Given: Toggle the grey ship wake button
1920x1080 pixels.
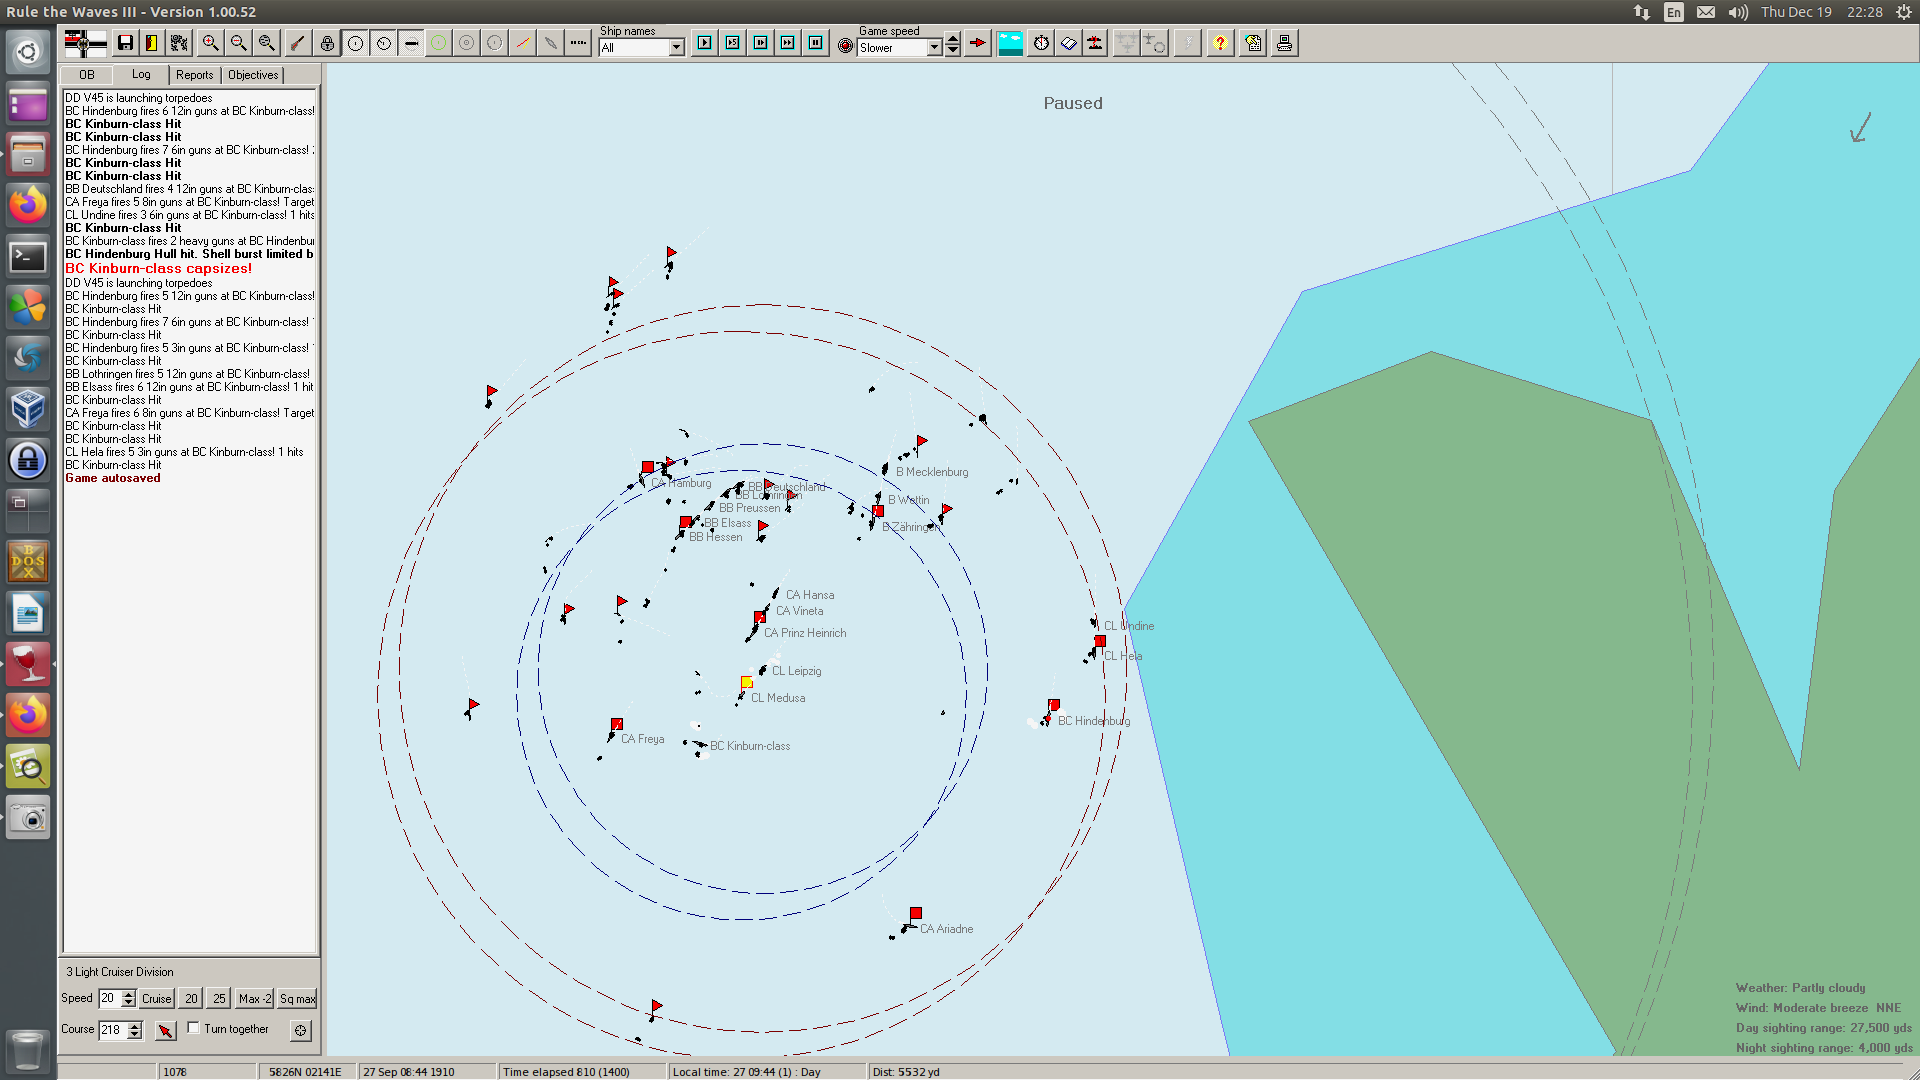Looking at the screenshot, I should [551, 43].
